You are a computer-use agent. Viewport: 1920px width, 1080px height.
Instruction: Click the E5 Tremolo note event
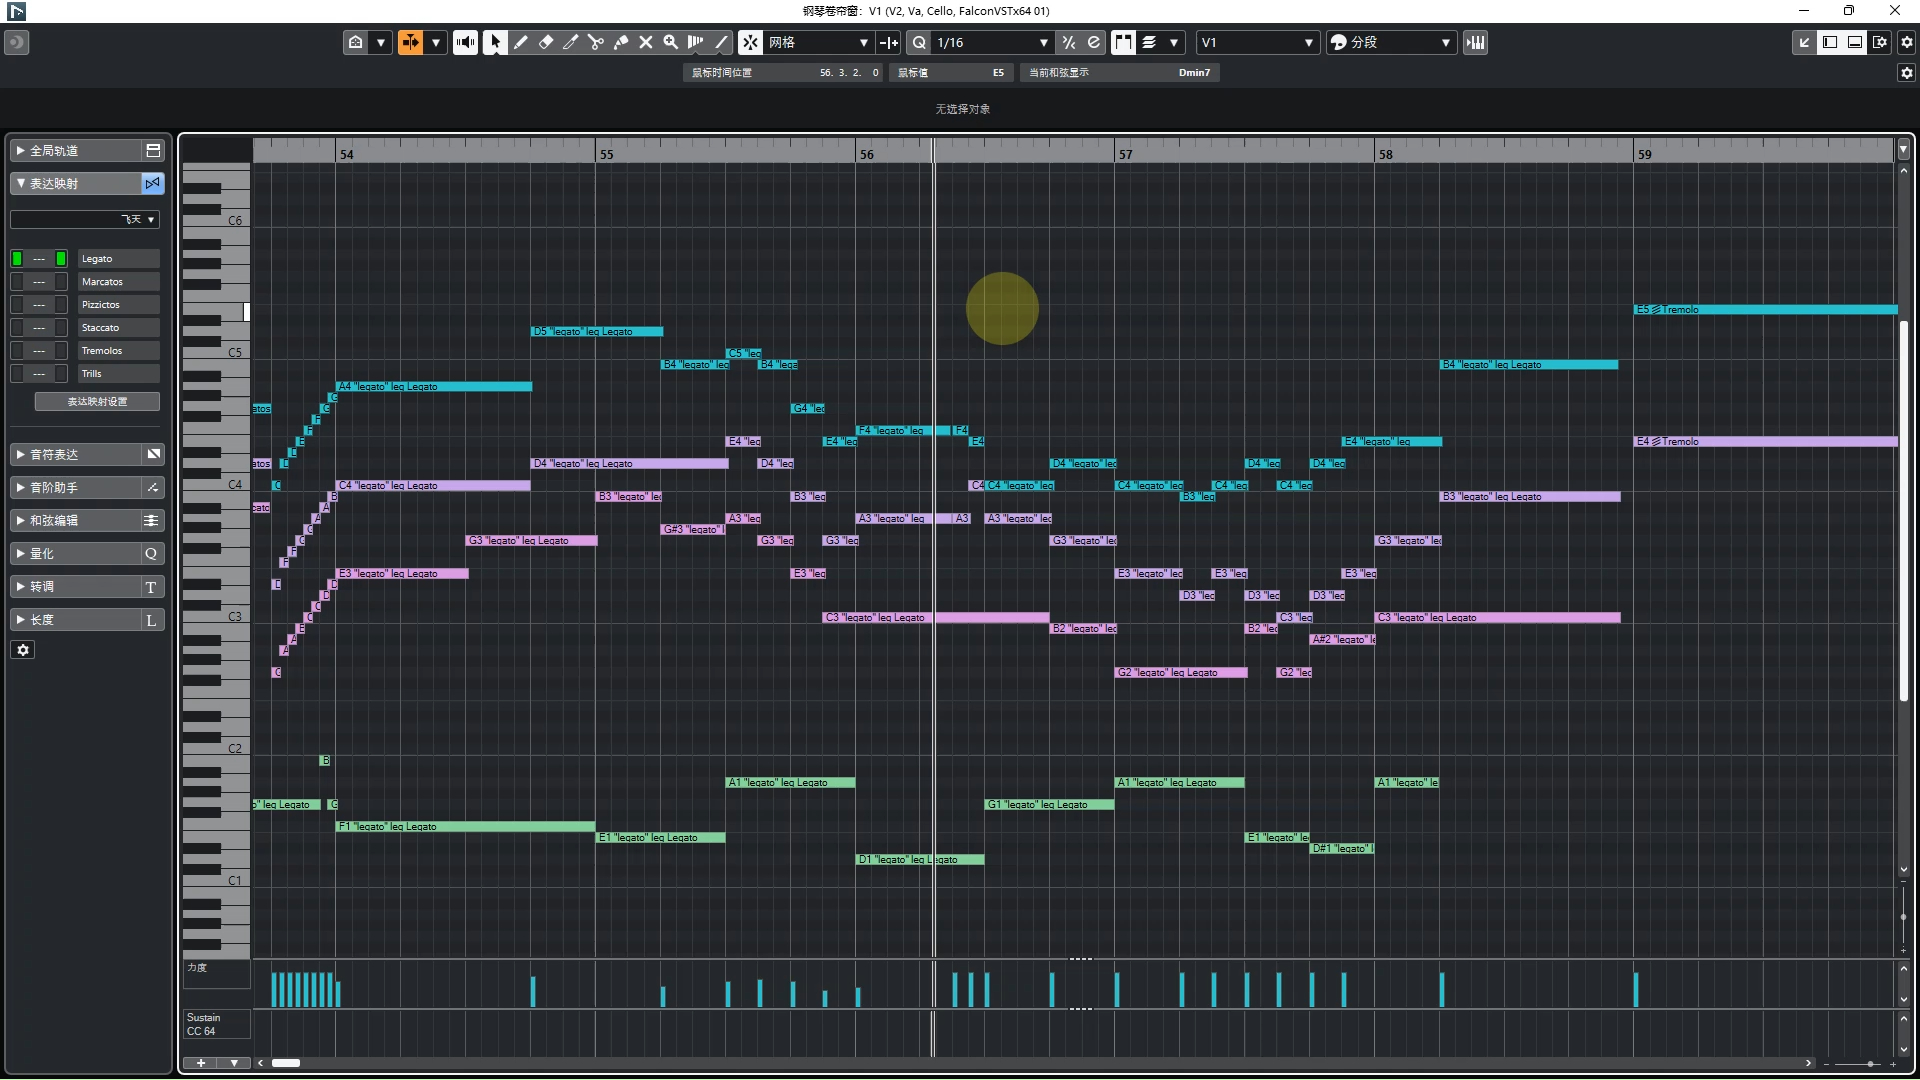click(x=1766, y=309)
